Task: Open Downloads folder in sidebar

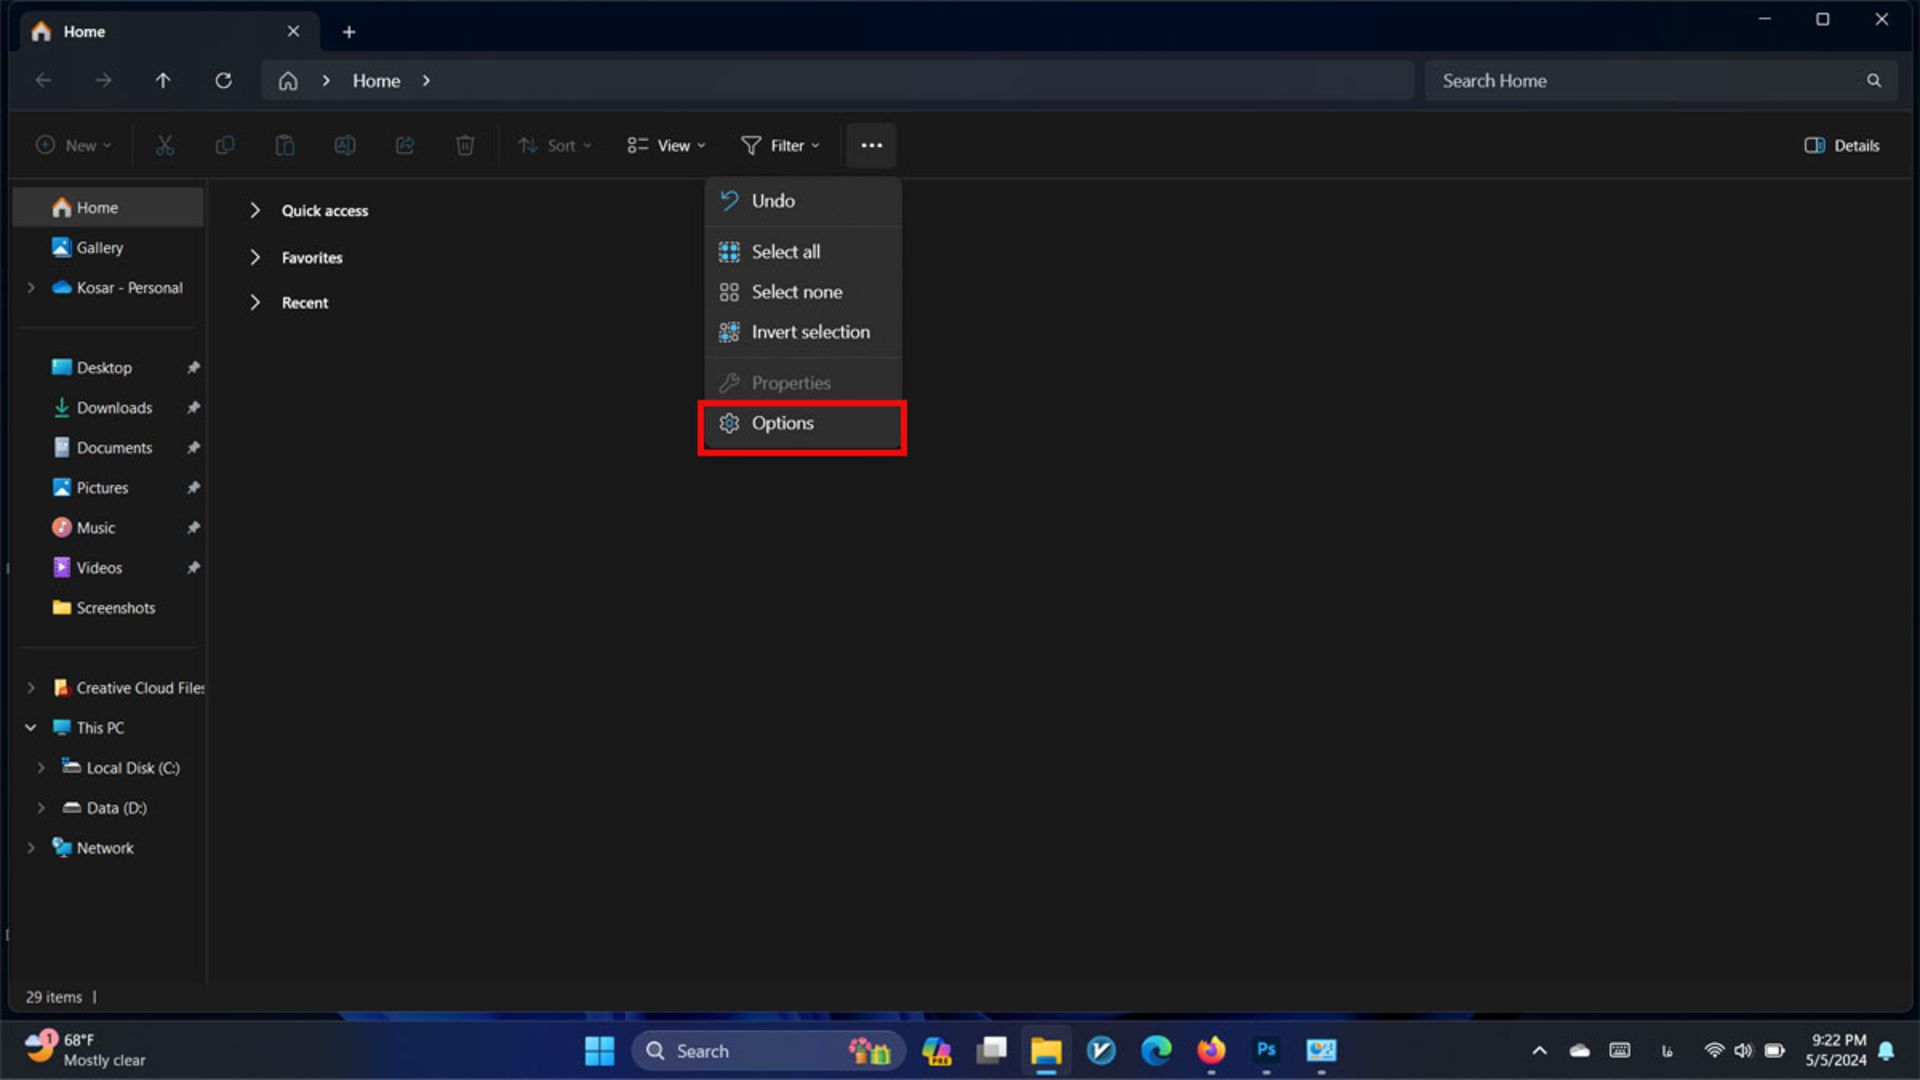Action: coord(114,408)
